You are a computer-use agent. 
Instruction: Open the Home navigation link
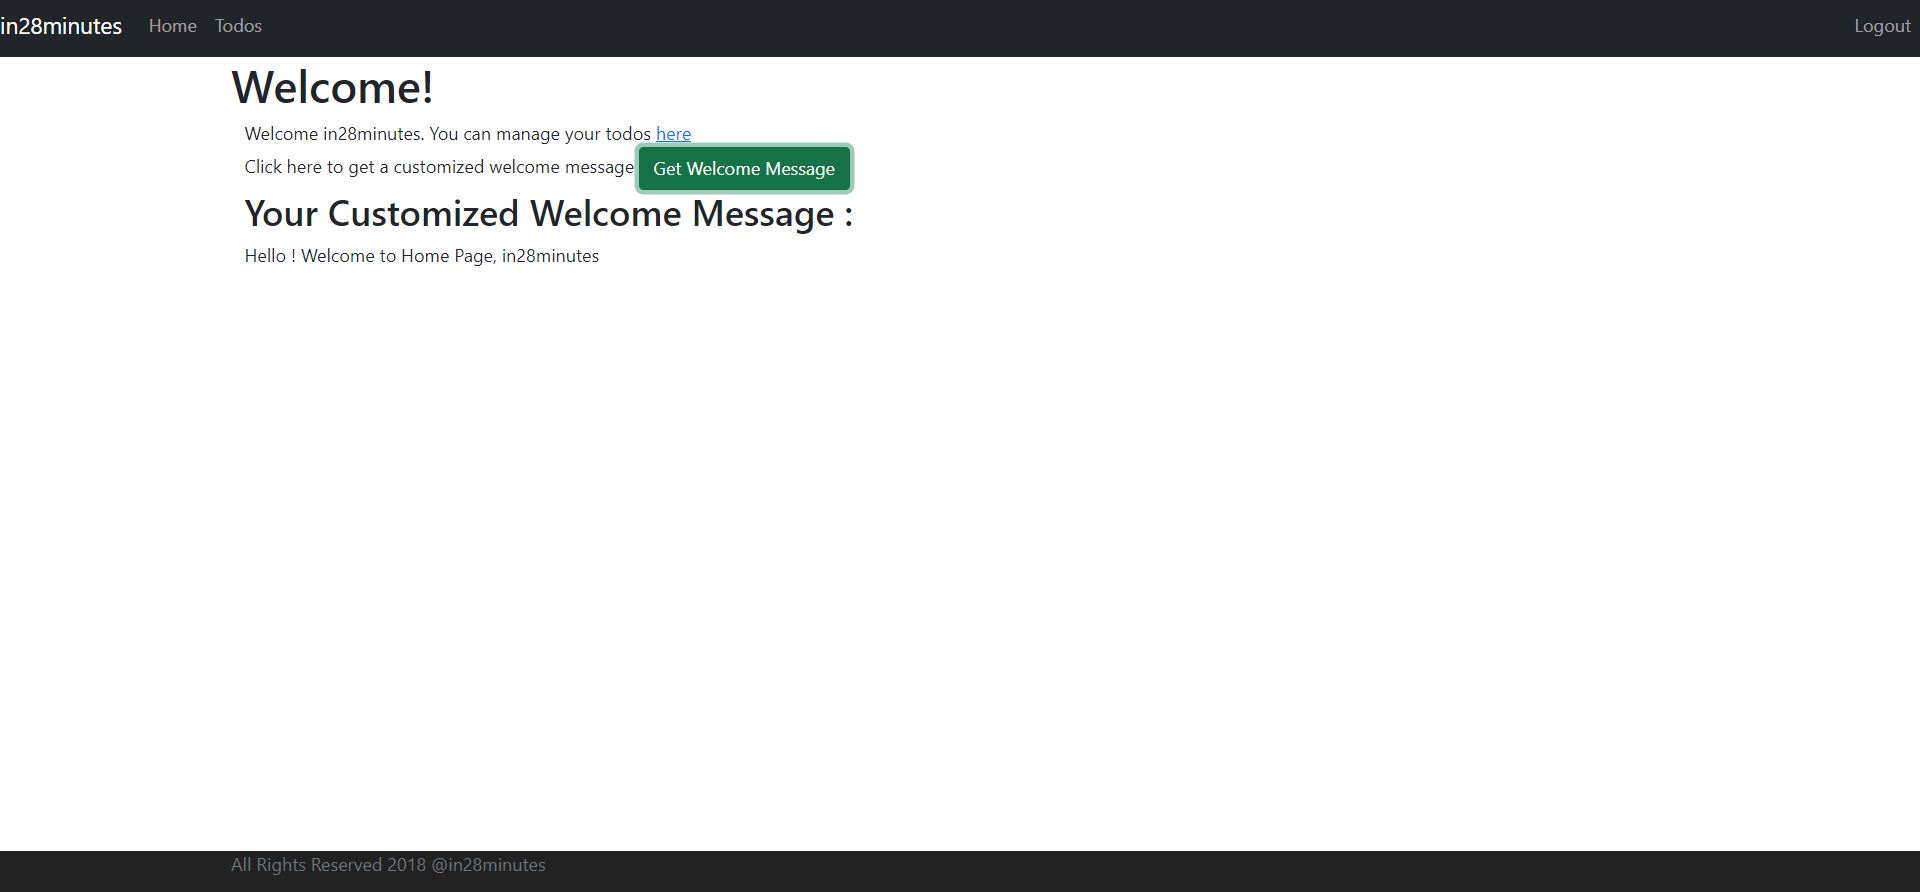172,26
